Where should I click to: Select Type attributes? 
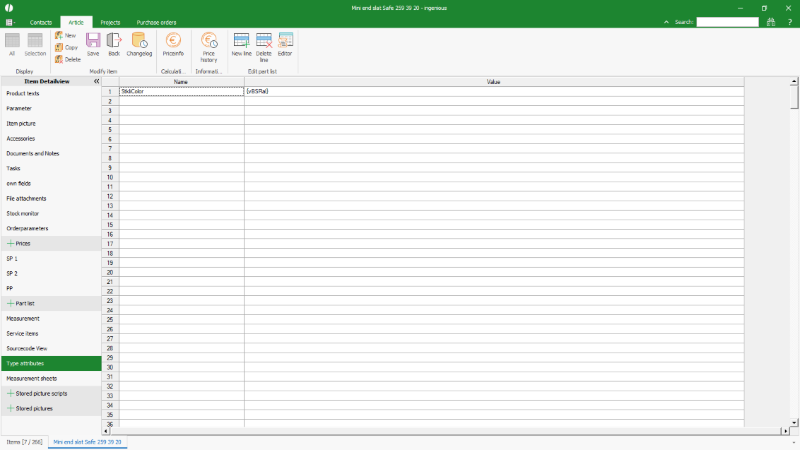51,363
